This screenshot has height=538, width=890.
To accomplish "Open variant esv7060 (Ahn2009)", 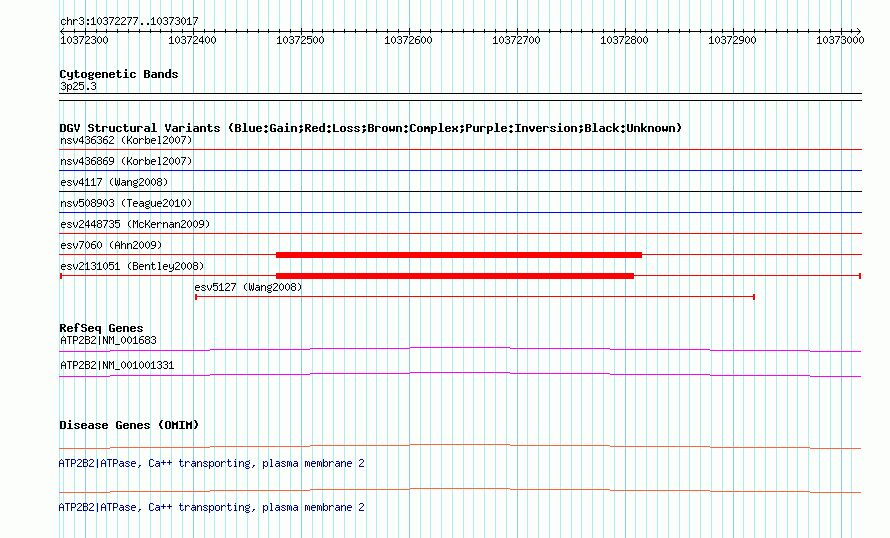I will [x=111, y=245].
